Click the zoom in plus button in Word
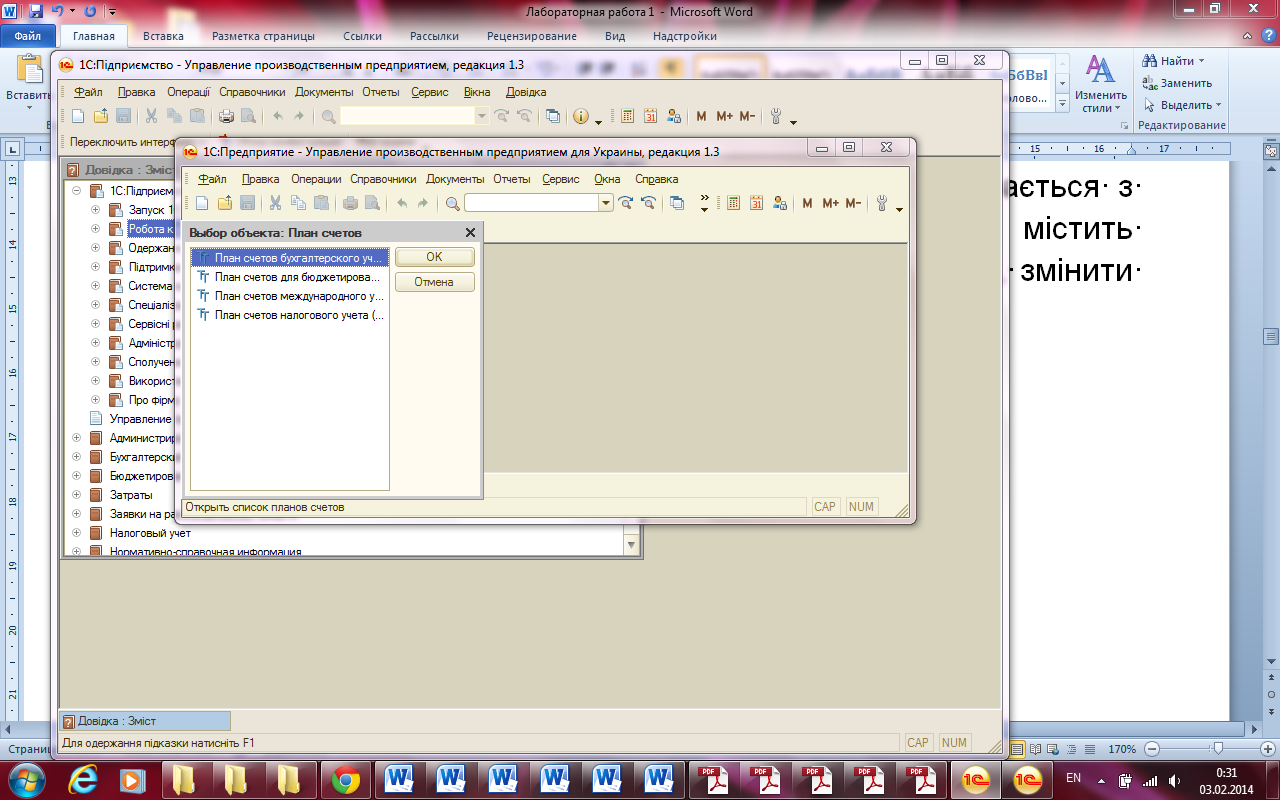The height and width of the screenshot is (800, 1280). [1268, 749]
